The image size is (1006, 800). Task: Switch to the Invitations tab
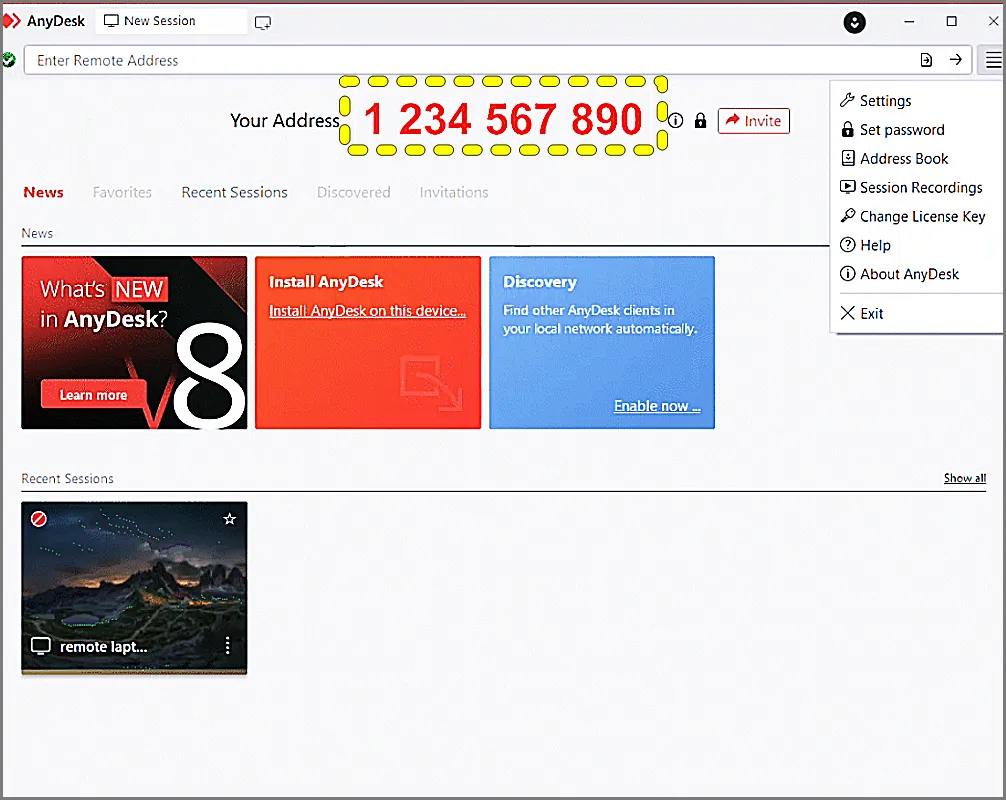pyautogui.click(x=454, y=192)
